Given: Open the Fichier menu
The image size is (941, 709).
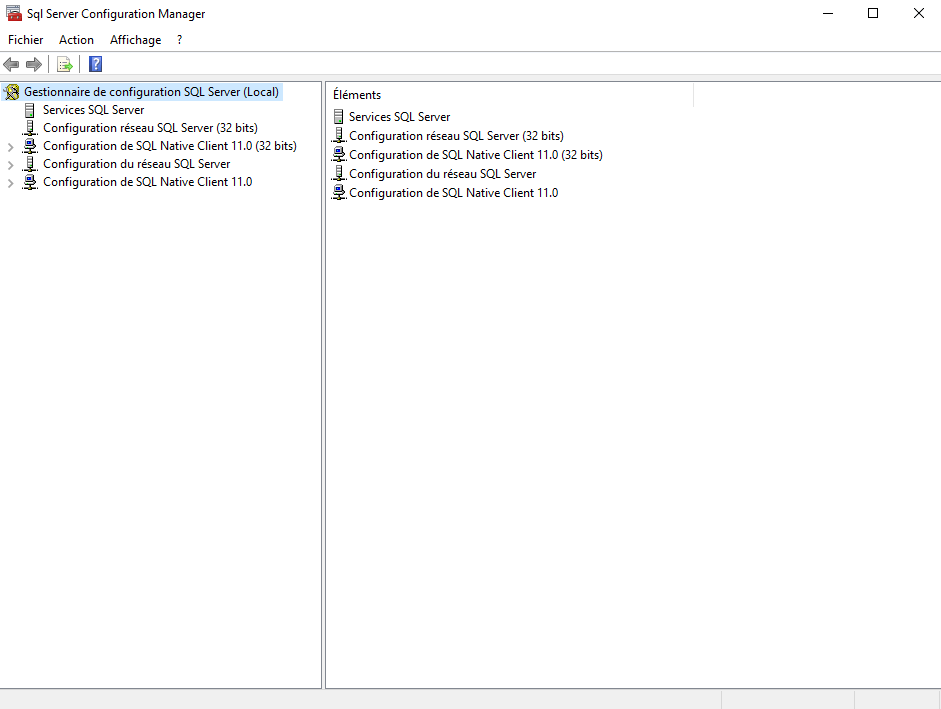Looking at the screenshot, I should (x=26, y=40).
